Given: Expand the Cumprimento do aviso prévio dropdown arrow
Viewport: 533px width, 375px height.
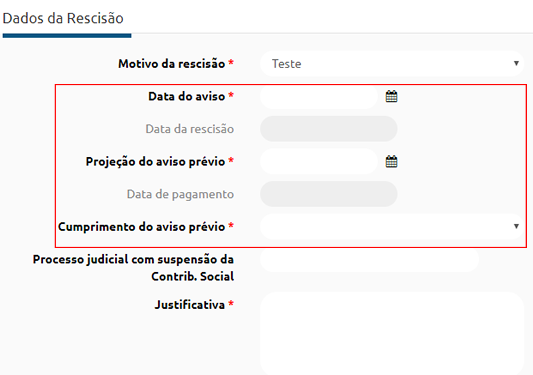Looking at the screenshot, I should click(x=516, y=226).
